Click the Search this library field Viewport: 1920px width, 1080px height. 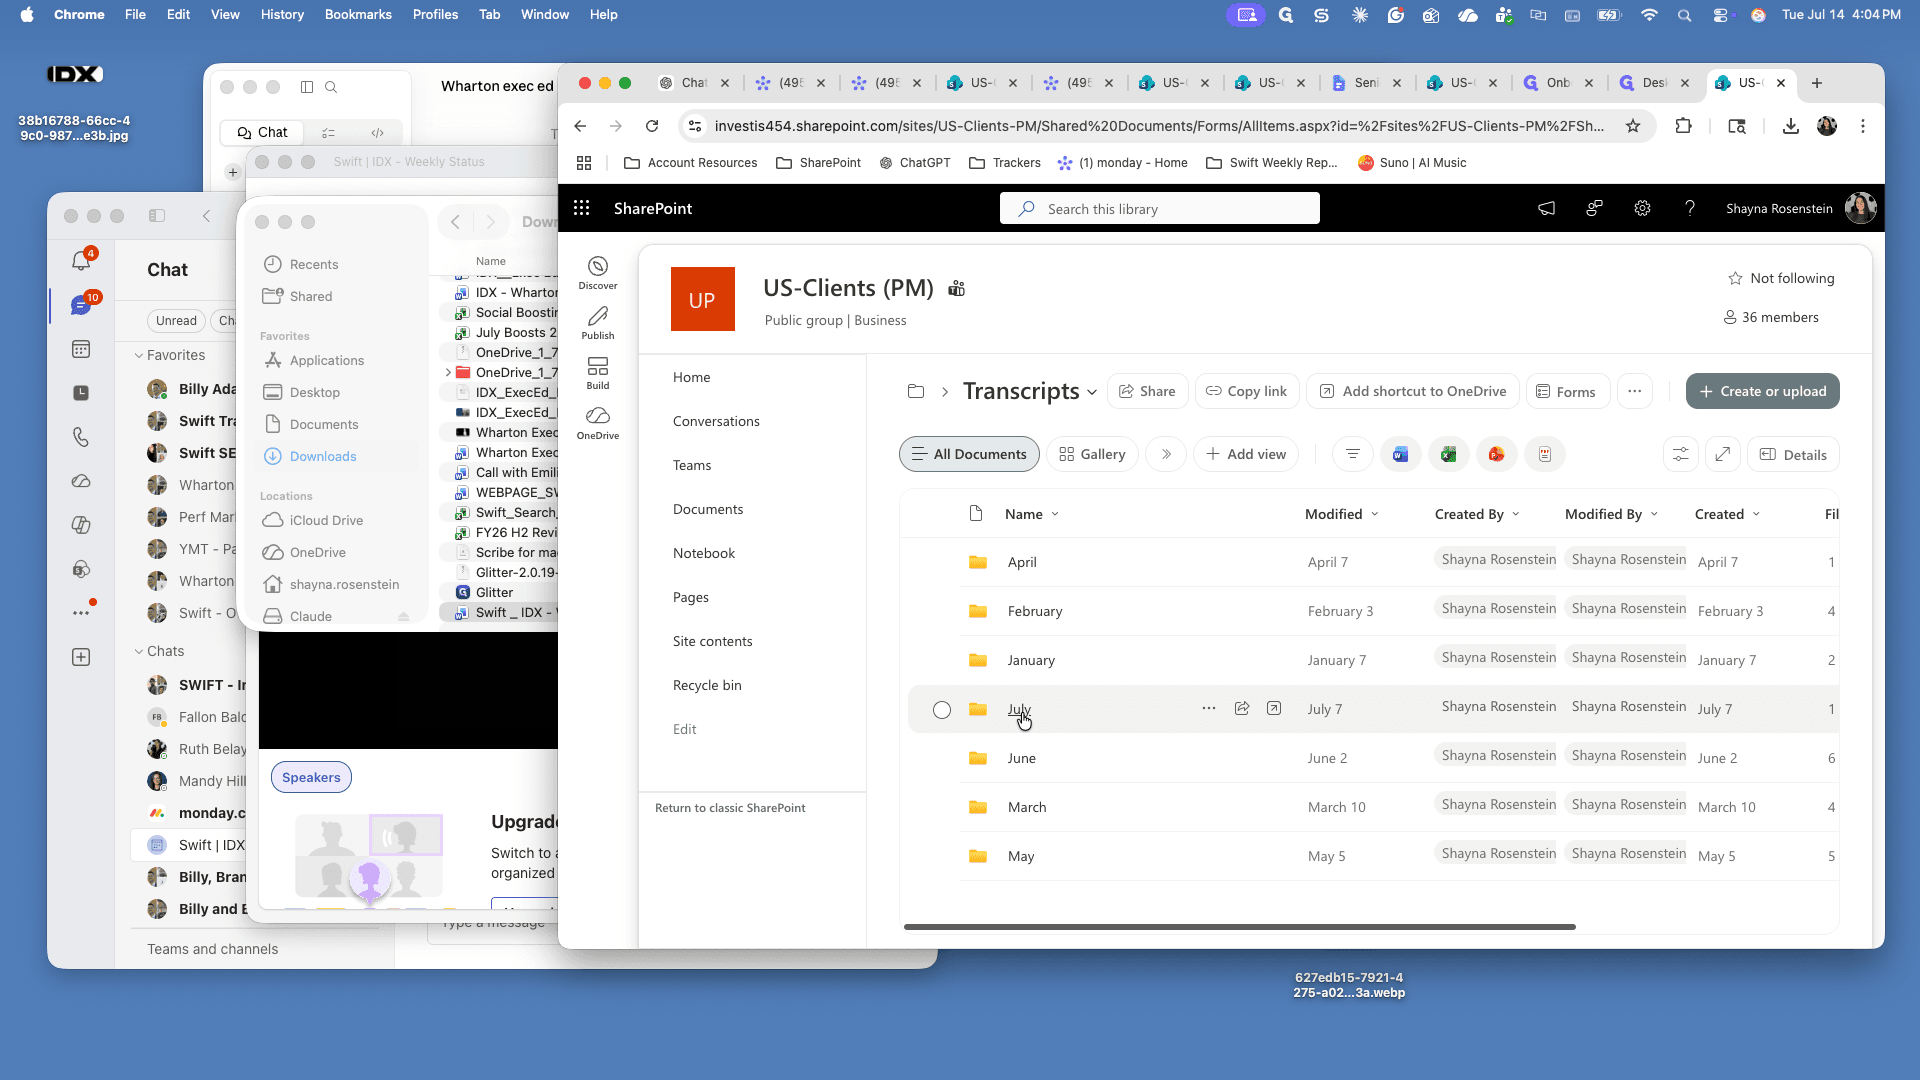[x=1160, y=208]
